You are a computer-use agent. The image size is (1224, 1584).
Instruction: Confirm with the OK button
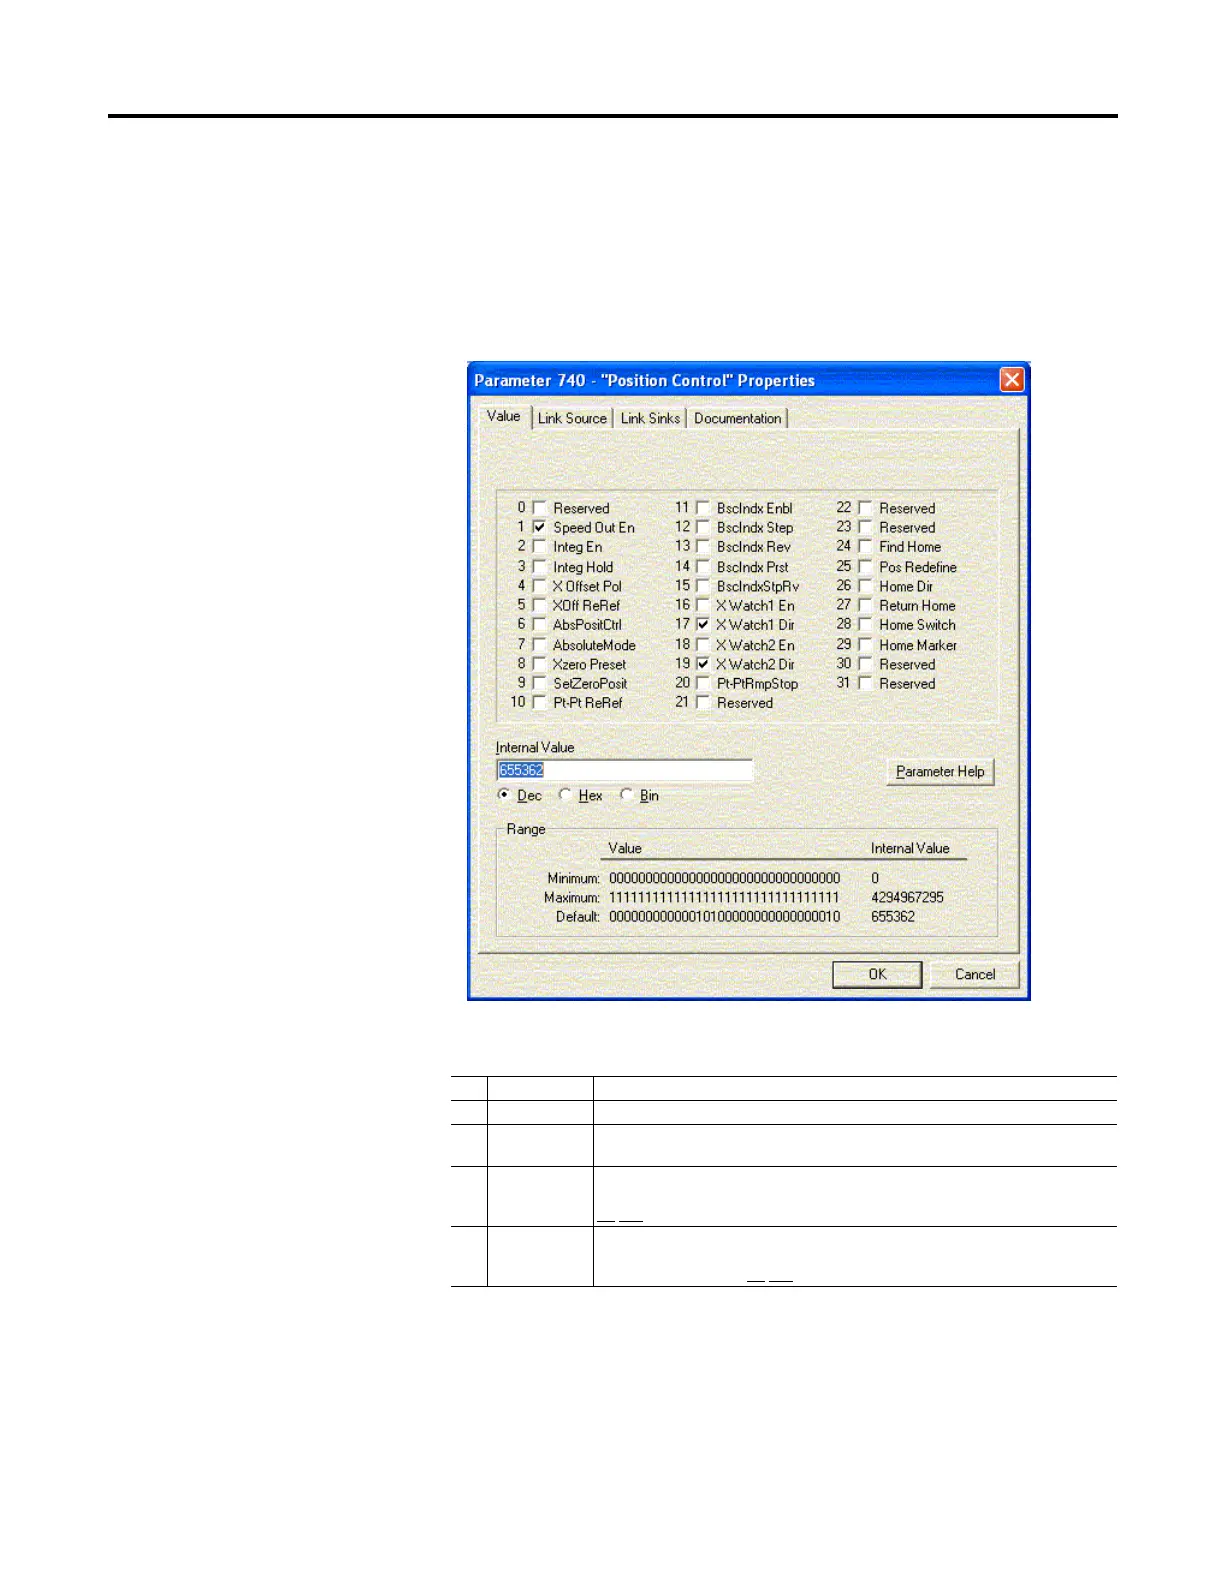click(x=877, y=974)
